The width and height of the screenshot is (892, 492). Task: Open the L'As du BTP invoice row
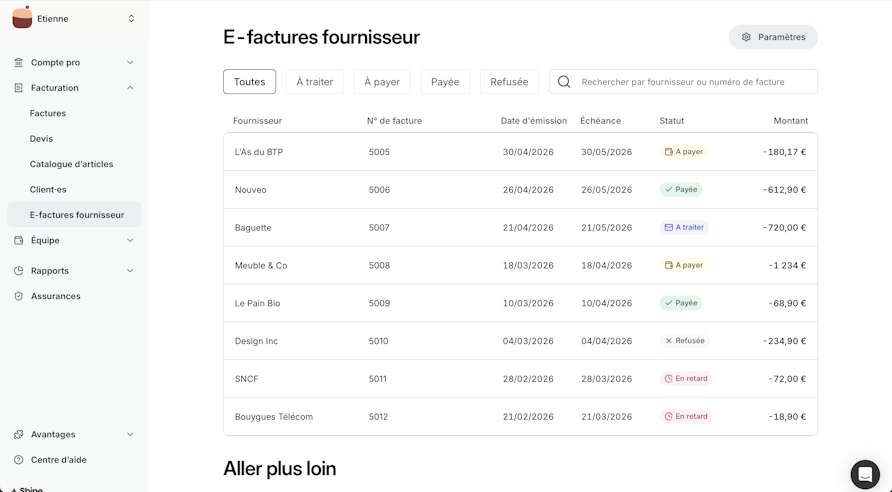[x=521, y=152]
